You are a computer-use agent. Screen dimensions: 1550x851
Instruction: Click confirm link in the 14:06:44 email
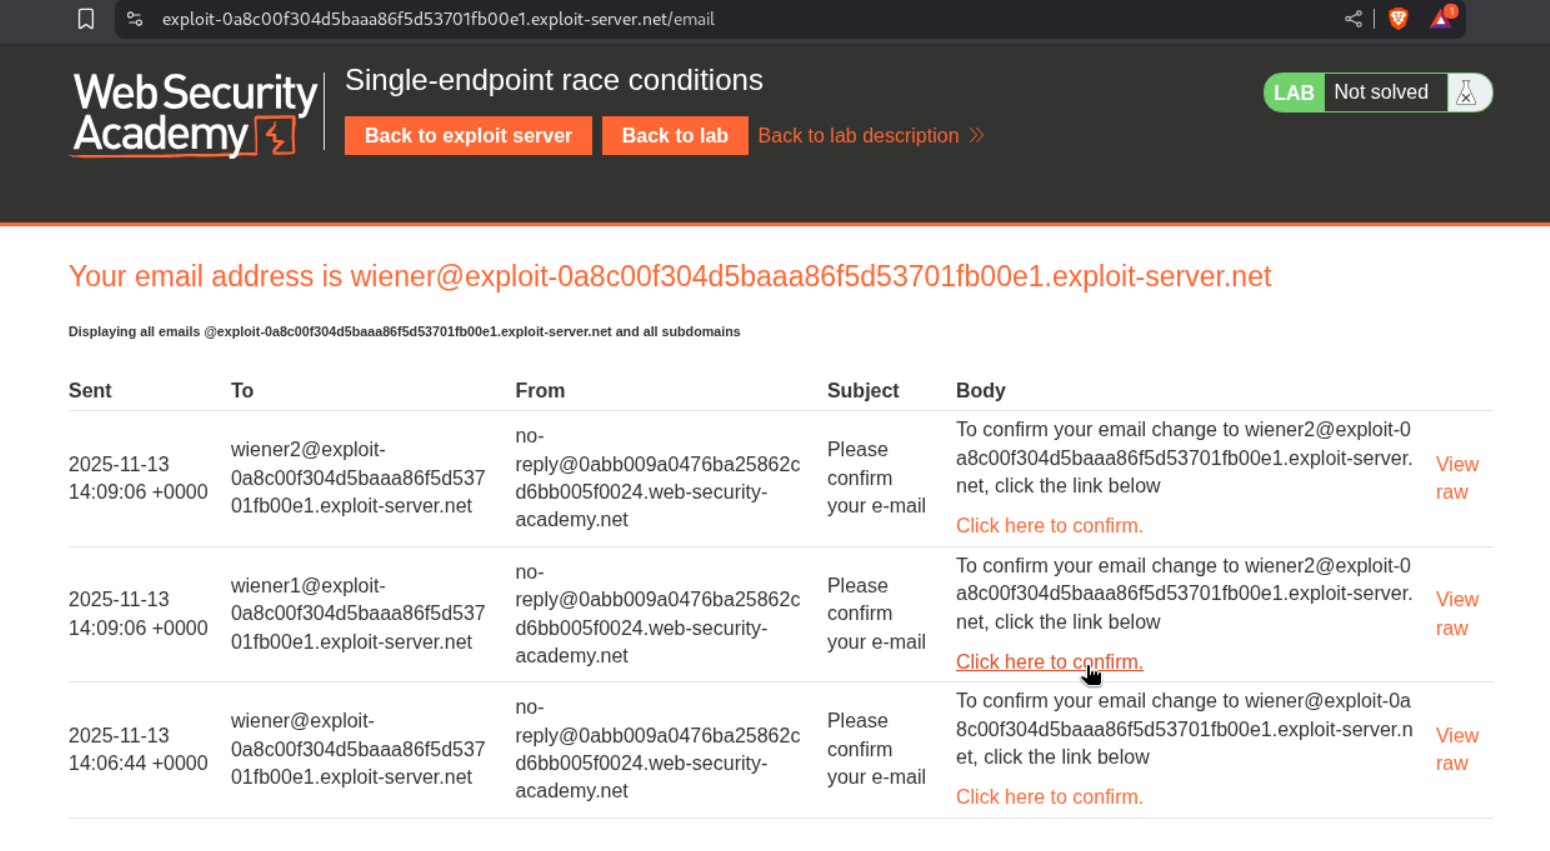coord(1049,797)
